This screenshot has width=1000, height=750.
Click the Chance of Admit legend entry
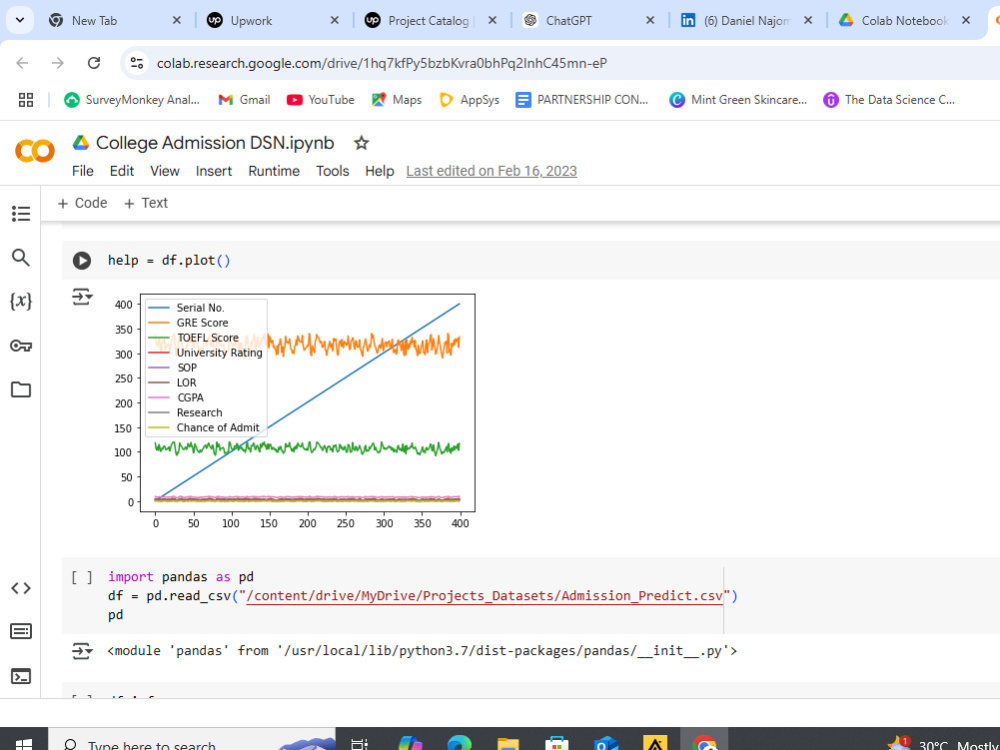click(x=217, y=427)
